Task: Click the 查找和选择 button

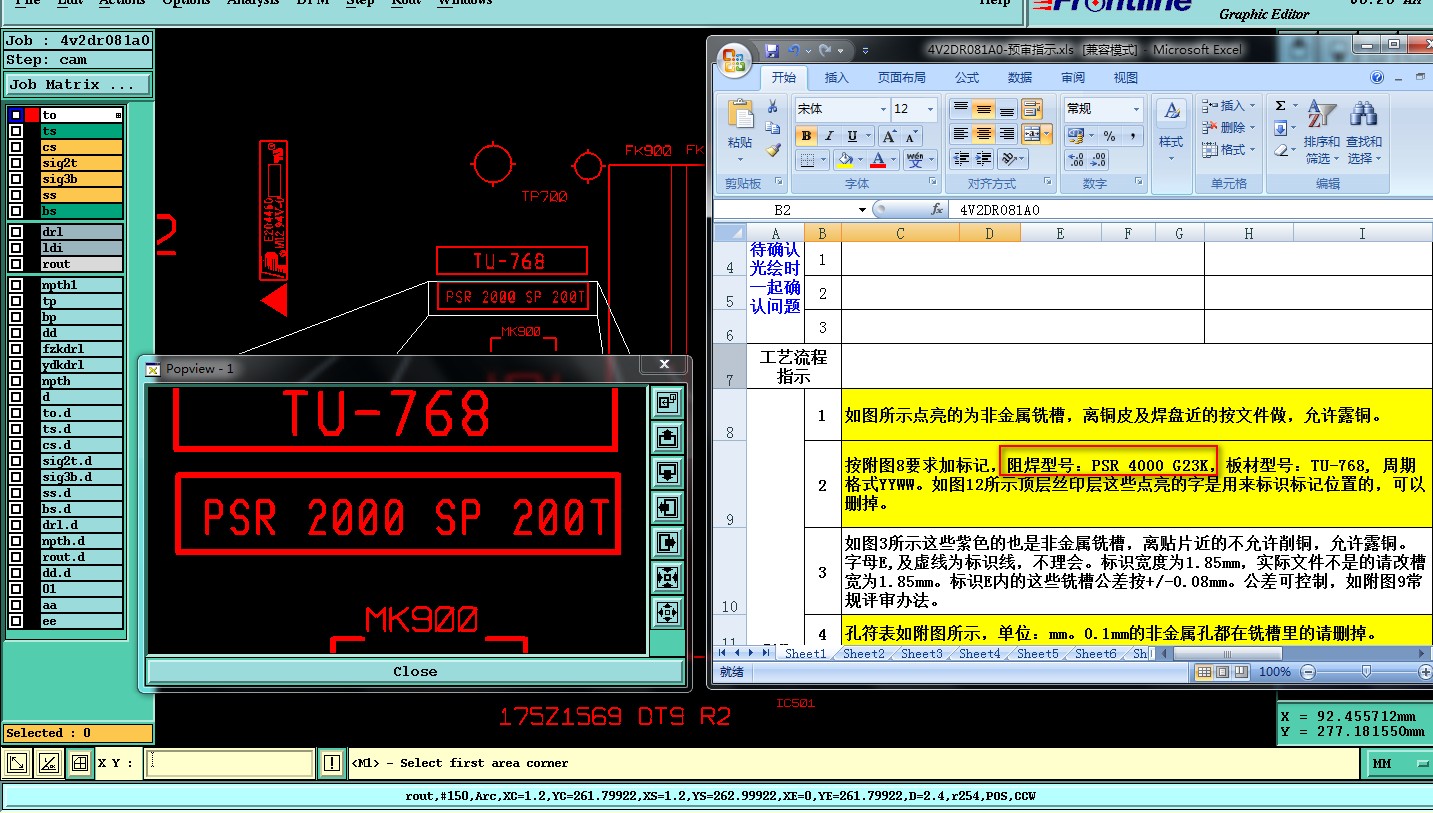Action: pyautogui.click(x=1363, y=132)
